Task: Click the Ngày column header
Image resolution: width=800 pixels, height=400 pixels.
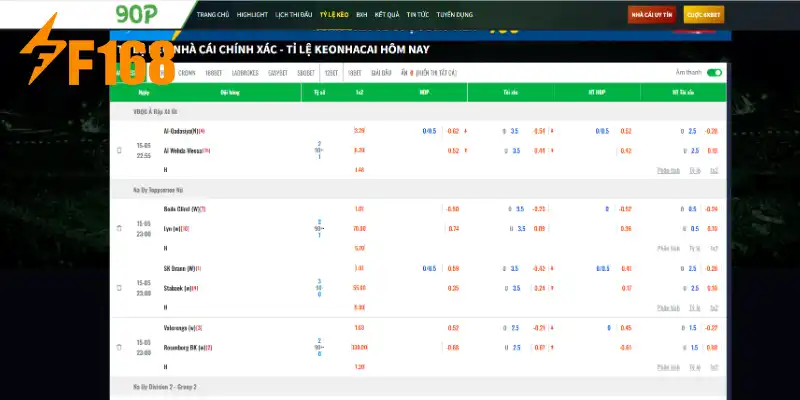Action: point(143,92)
